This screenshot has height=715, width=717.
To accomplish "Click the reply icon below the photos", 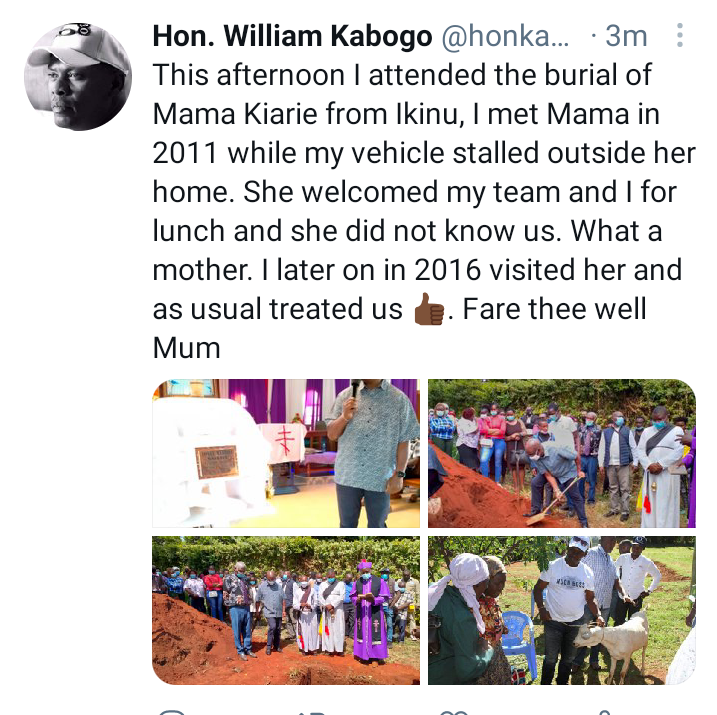I will pos(171,712).
